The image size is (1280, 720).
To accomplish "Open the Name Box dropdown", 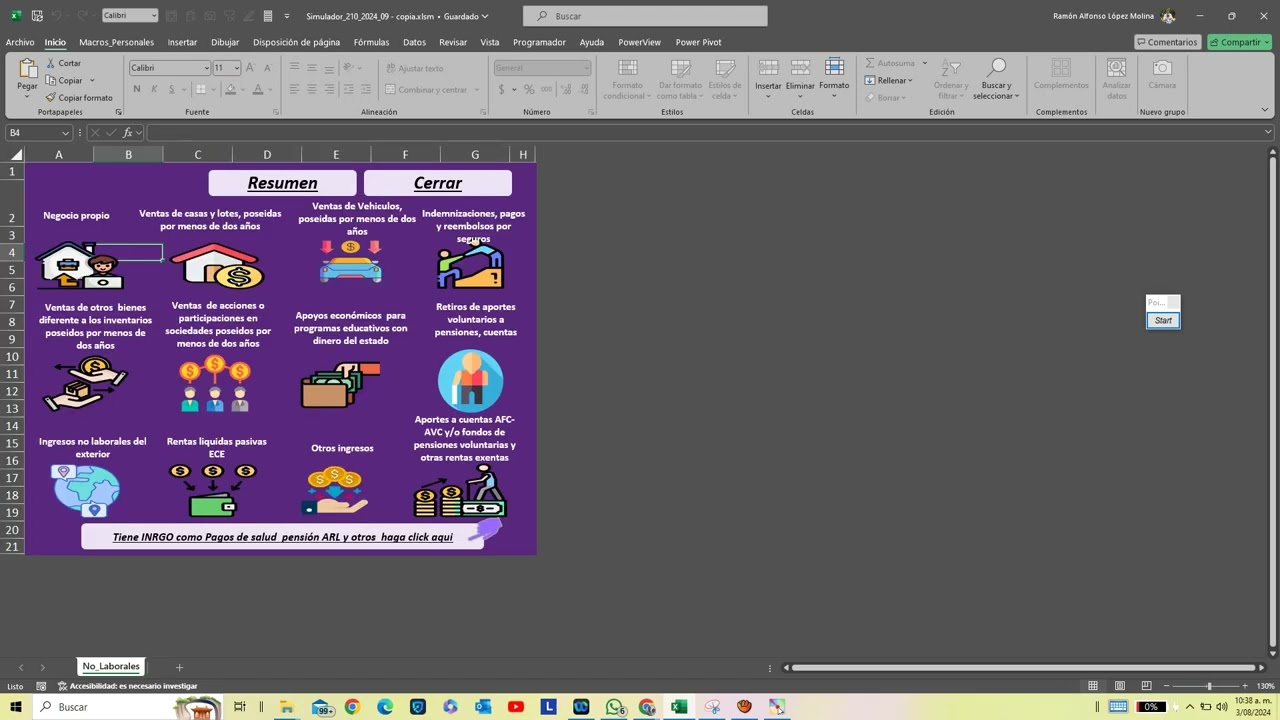I will pos(66,133).
